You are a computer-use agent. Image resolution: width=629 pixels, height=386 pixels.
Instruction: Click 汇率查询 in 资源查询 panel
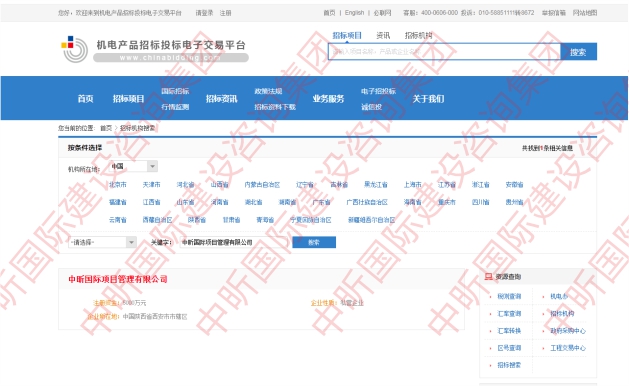tap(509, 314)
